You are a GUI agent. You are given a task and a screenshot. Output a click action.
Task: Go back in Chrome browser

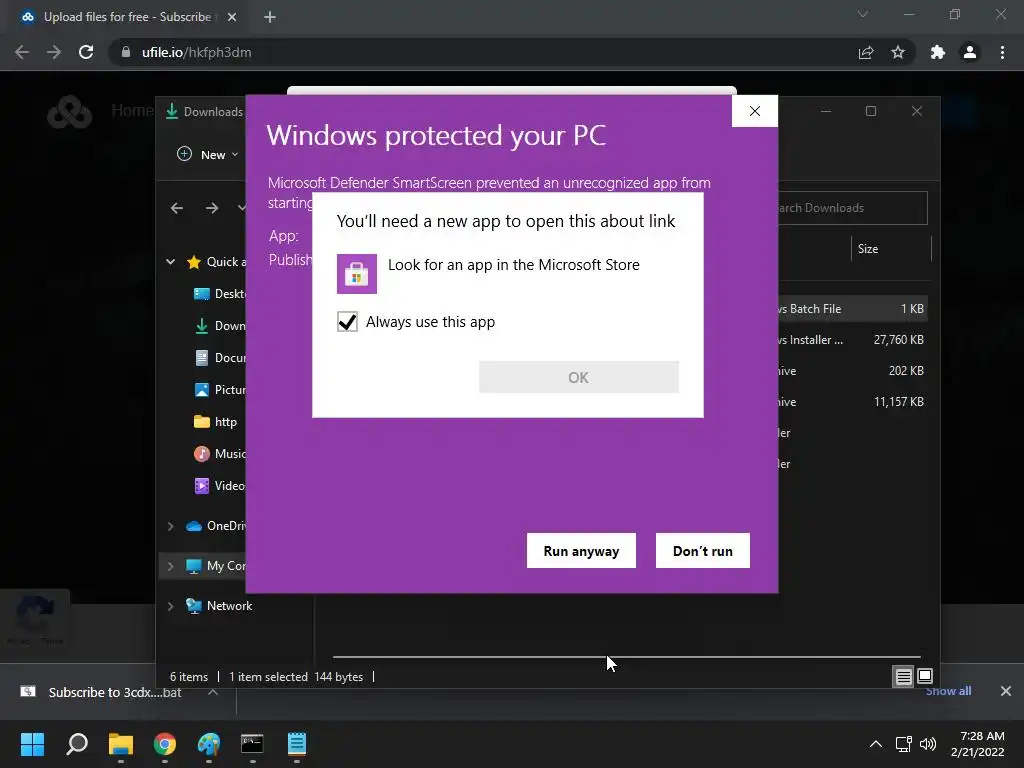coord(22,52)
